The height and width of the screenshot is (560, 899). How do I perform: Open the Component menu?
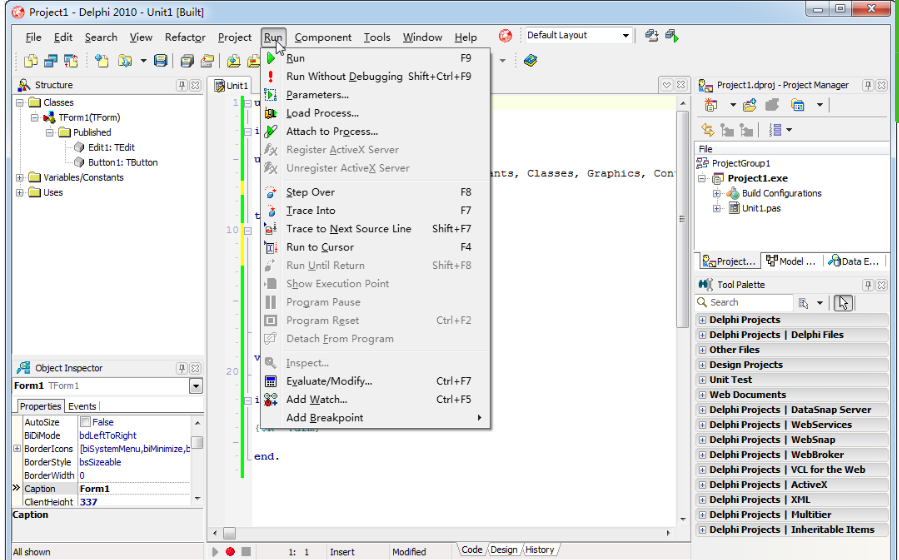(323, 37)
